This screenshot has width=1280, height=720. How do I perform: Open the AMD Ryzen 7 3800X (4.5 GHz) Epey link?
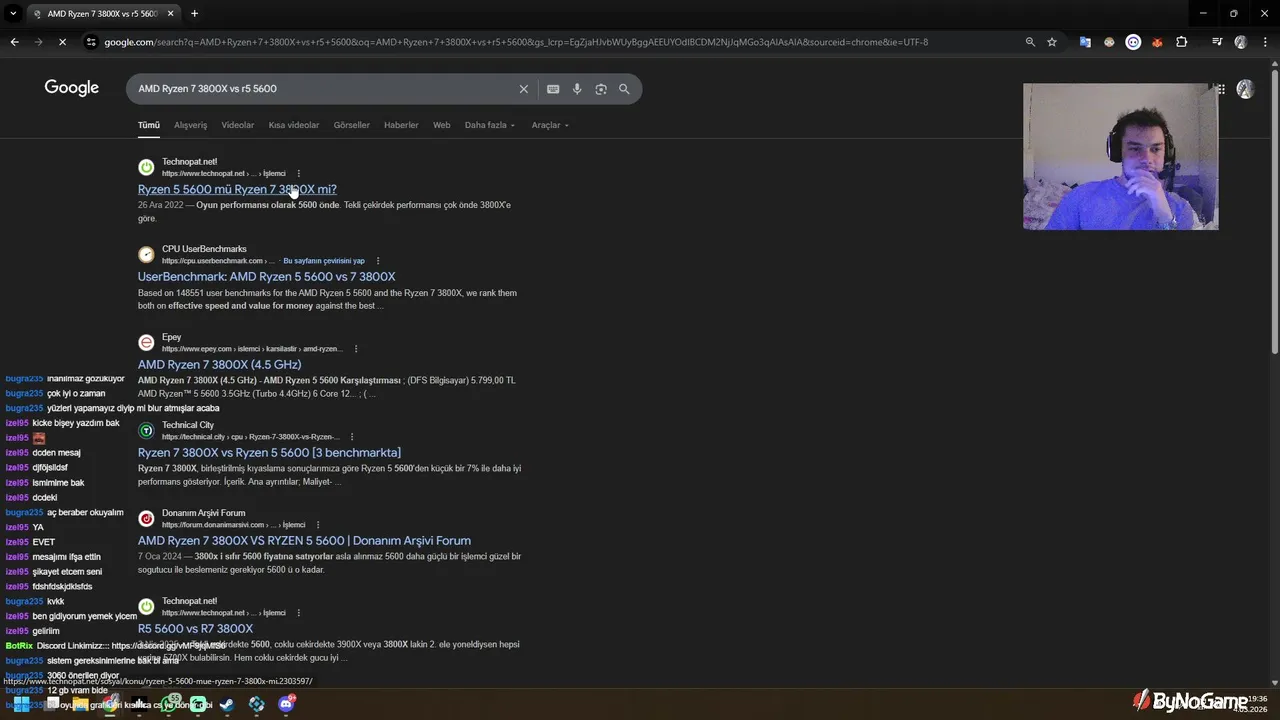pos(219,365)
